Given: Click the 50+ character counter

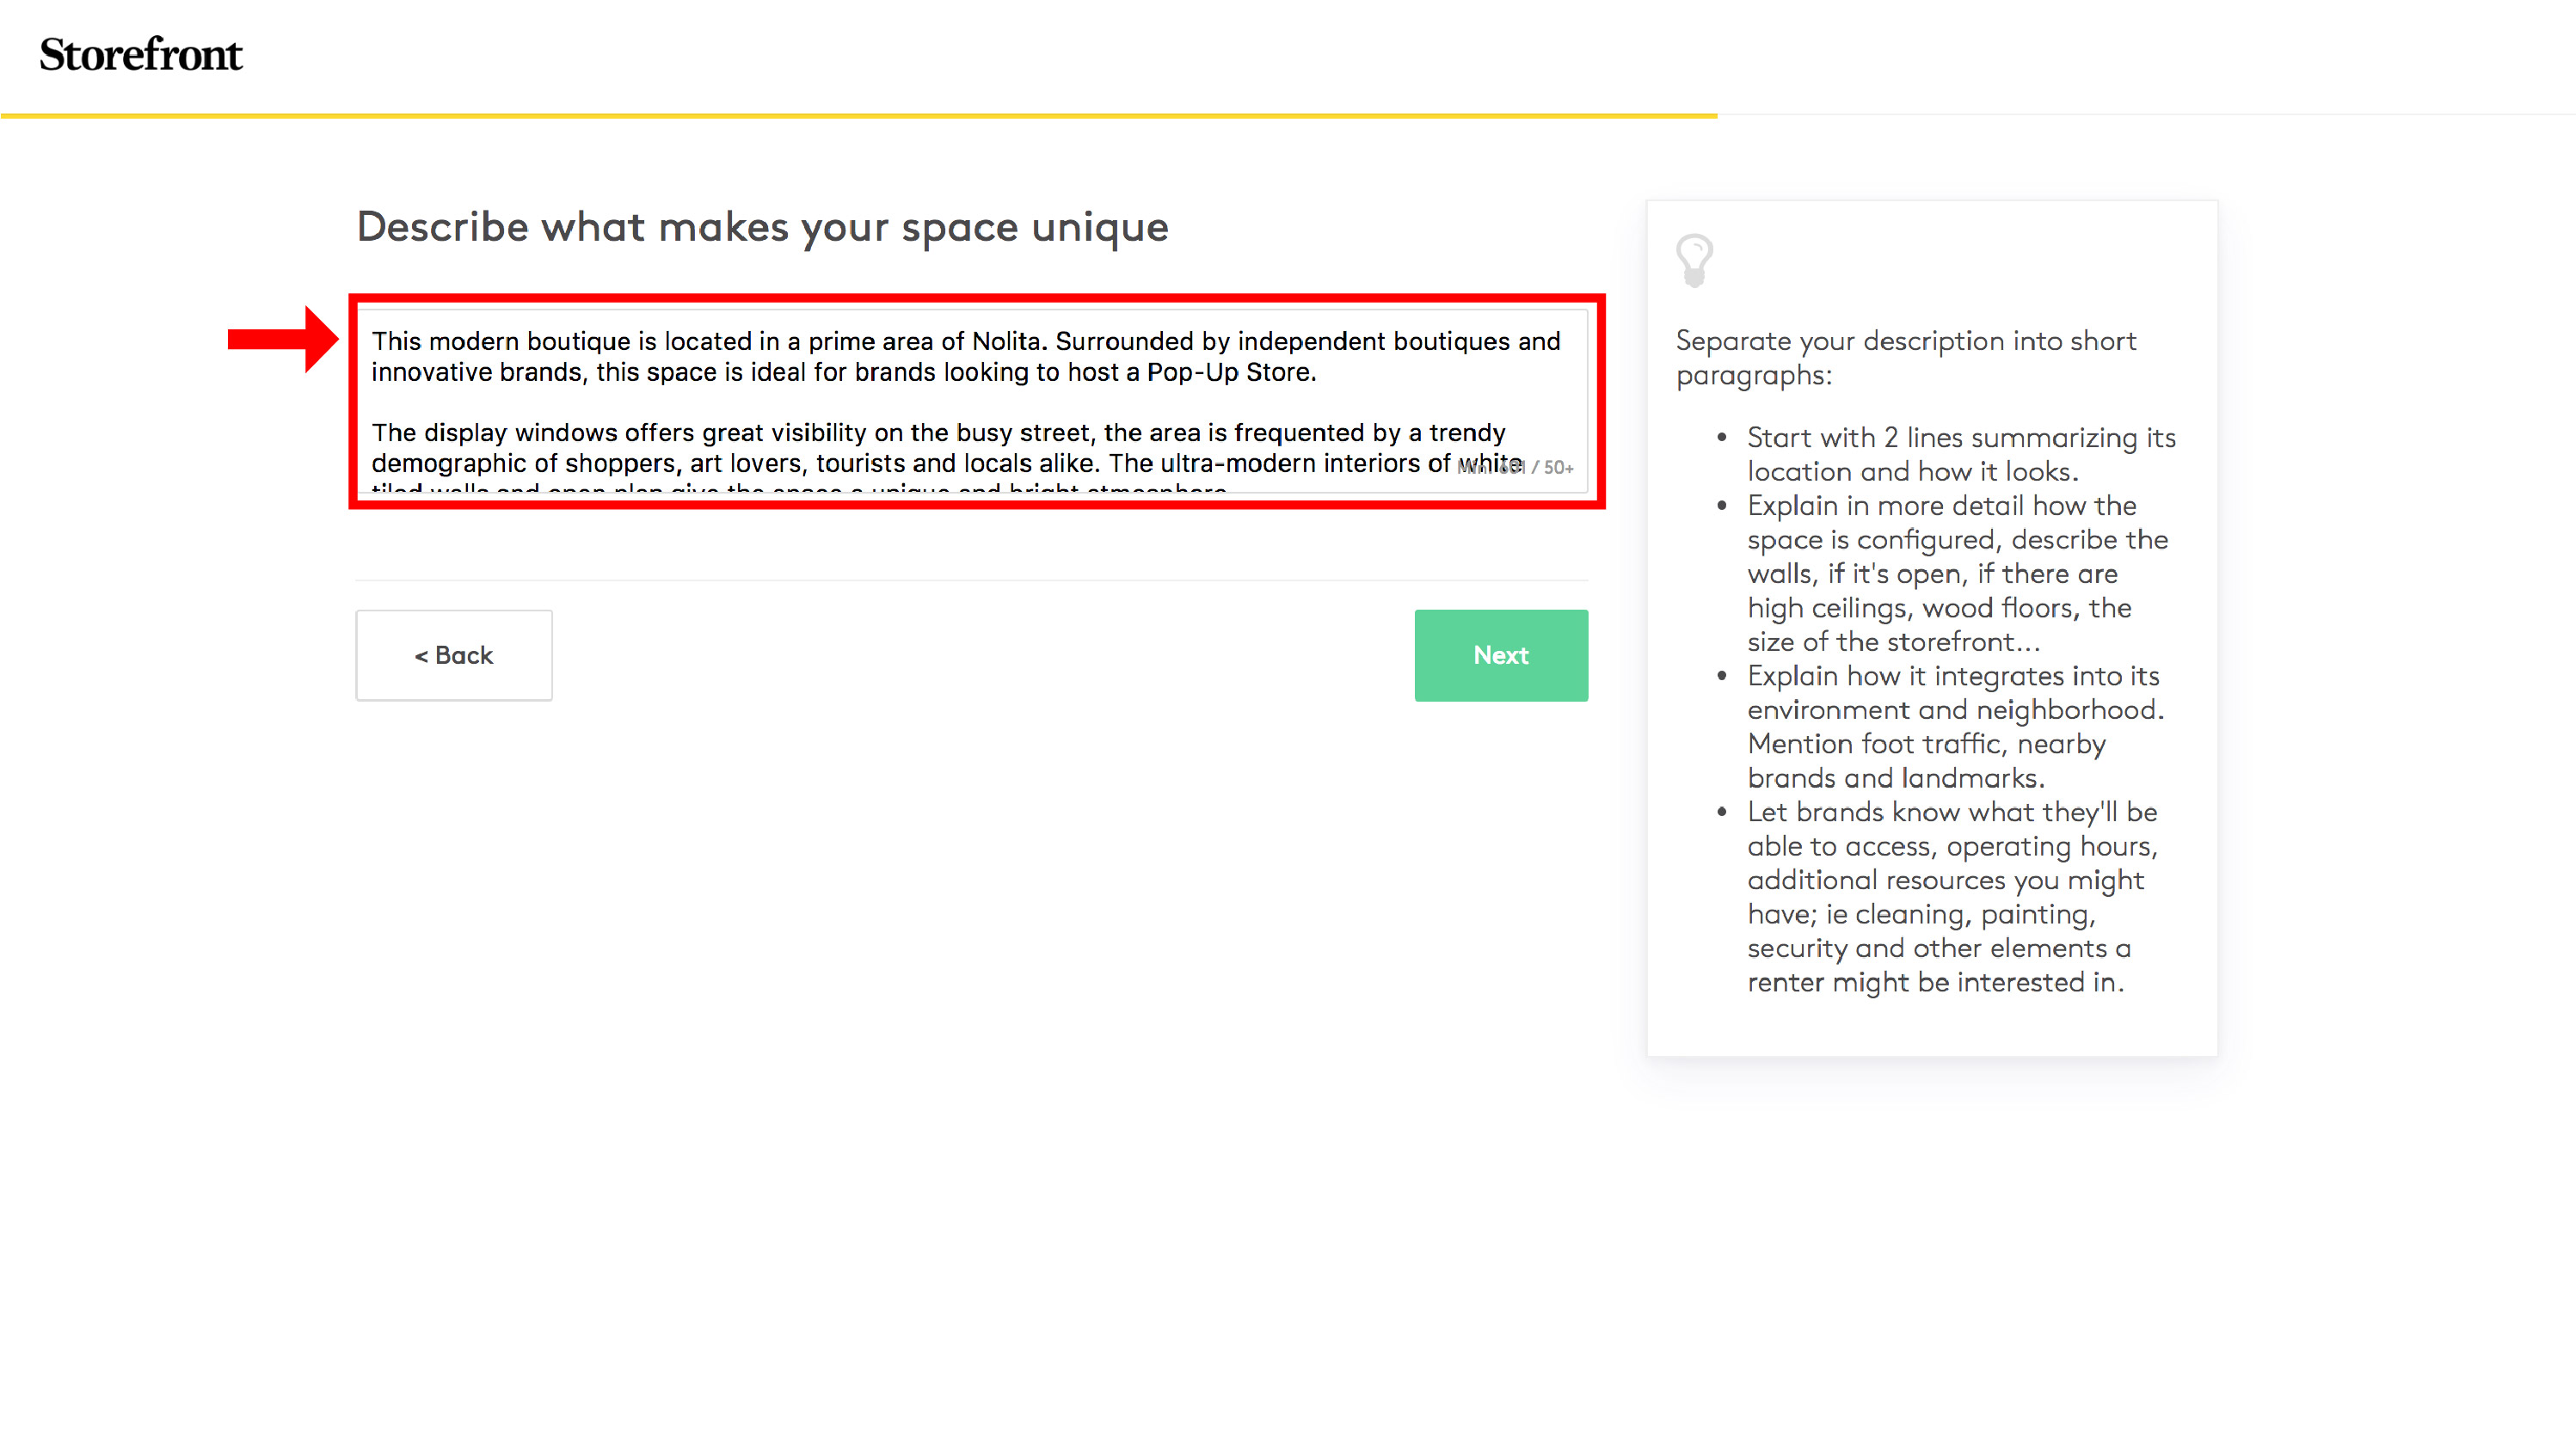Looking at the screenshot, I should [1558, 467].
